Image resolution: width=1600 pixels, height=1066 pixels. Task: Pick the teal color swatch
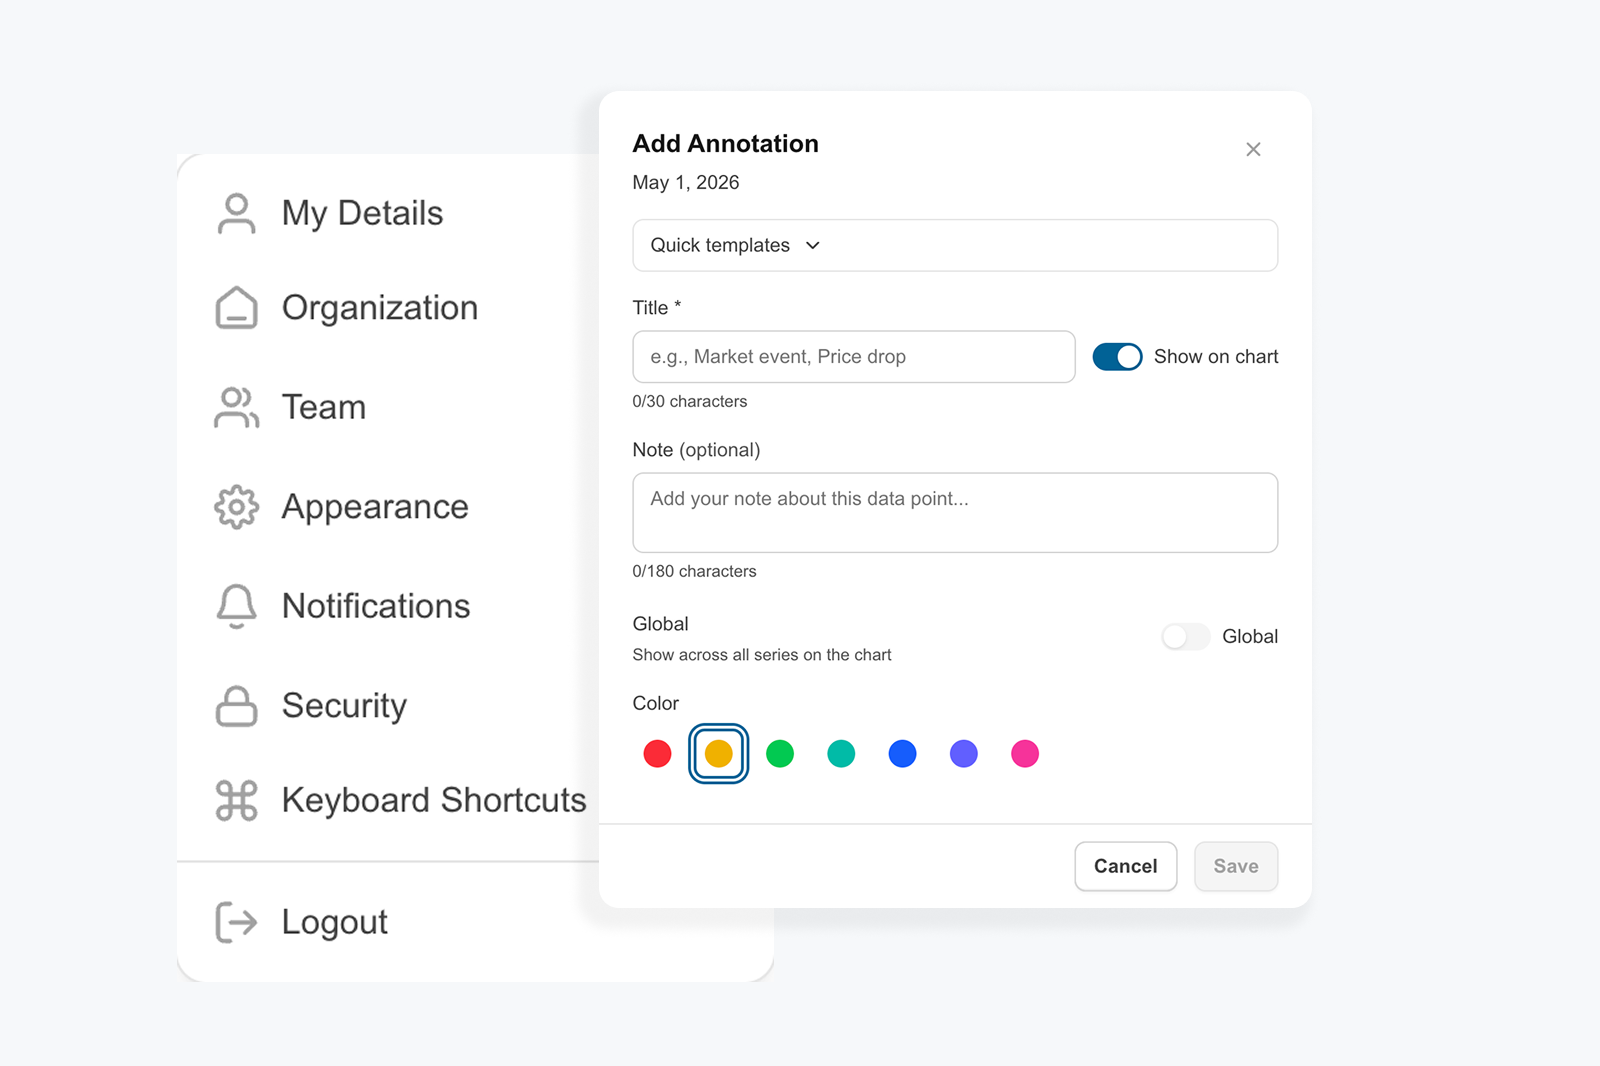coord(841,754)
